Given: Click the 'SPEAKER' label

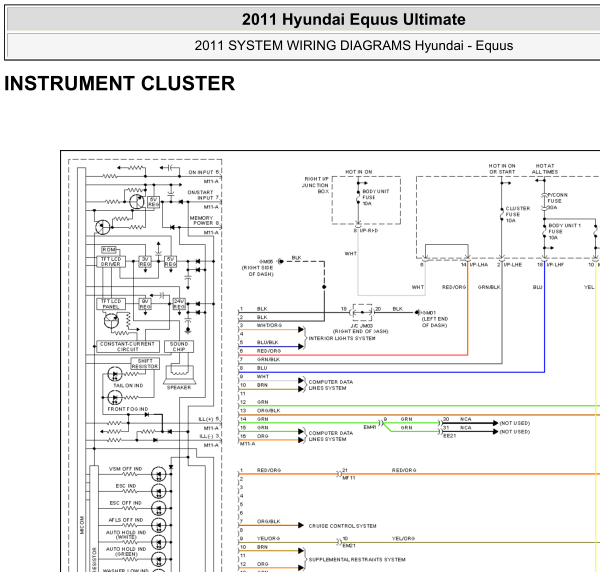Looking at the screenshot, I should [179, 388].
